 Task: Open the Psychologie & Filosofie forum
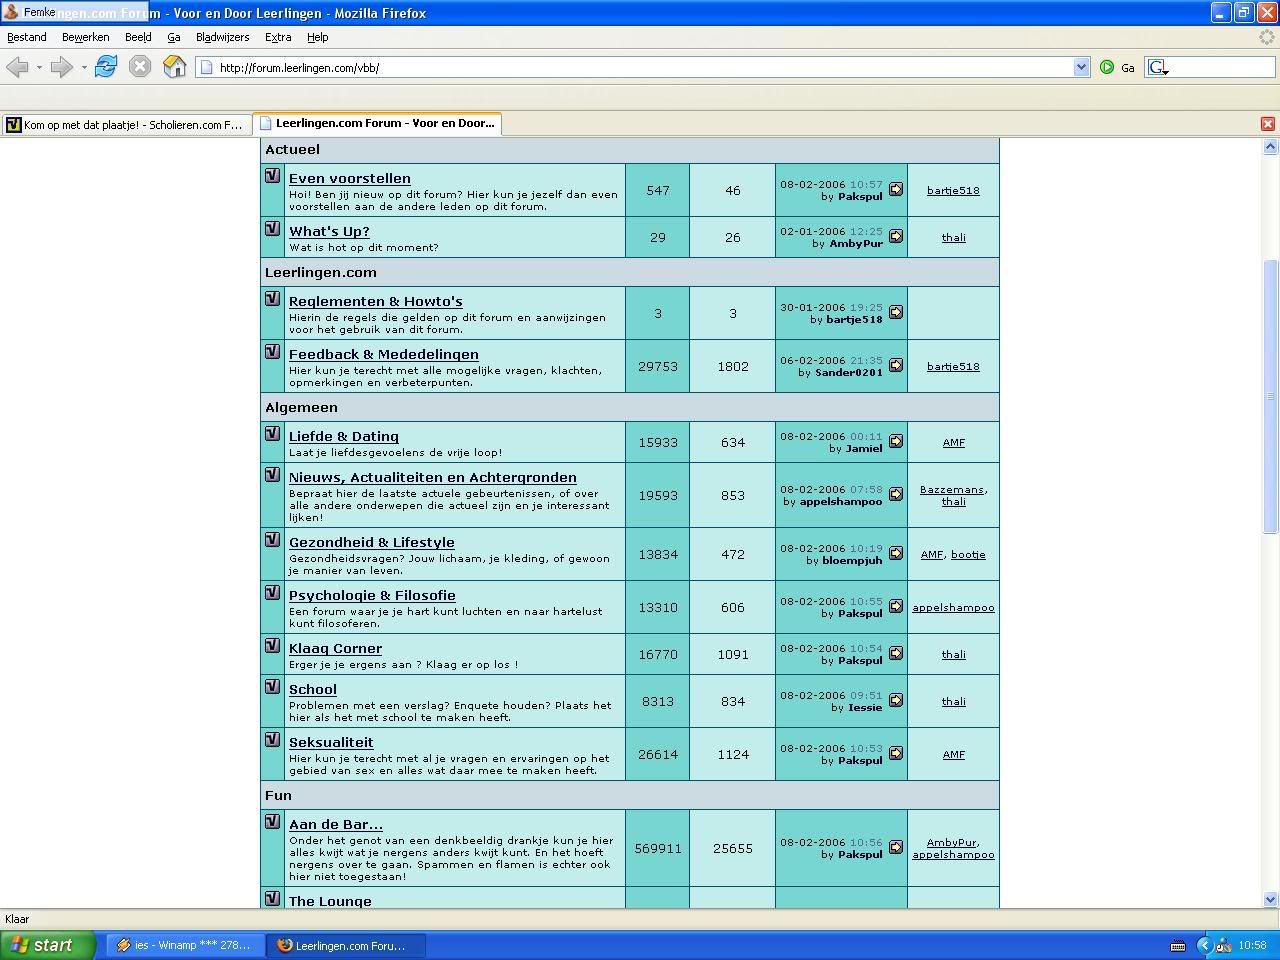[x=372, y=595]
